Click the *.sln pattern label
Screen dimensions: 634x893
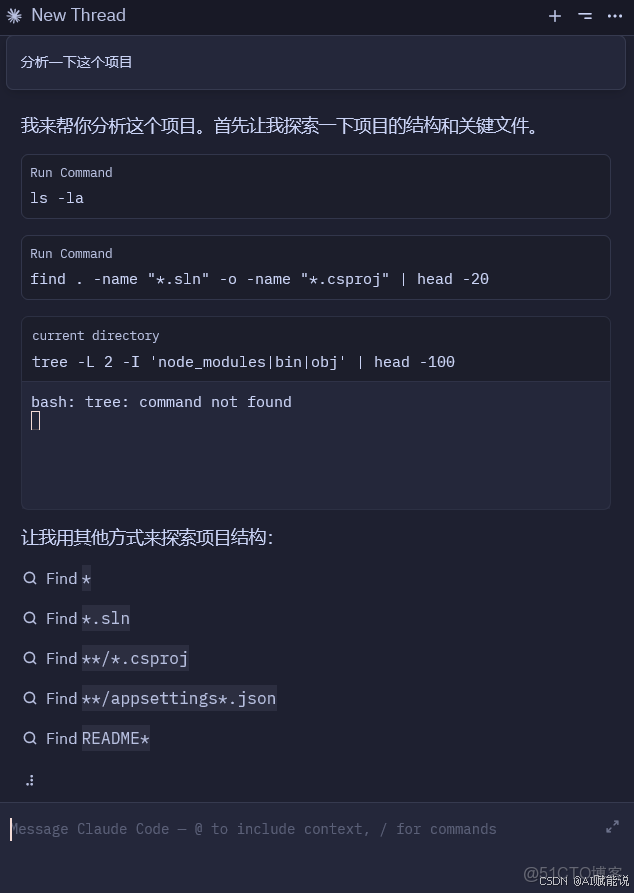106,618
